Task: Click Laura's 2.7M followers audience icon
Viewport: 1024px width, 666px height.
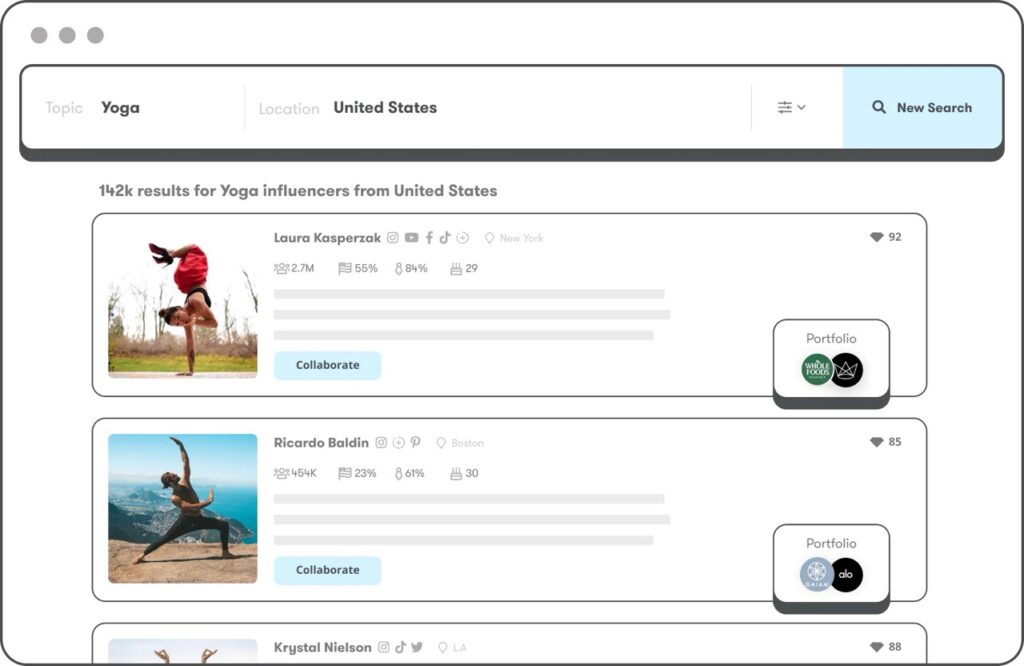Action: (x=281, y=268)
